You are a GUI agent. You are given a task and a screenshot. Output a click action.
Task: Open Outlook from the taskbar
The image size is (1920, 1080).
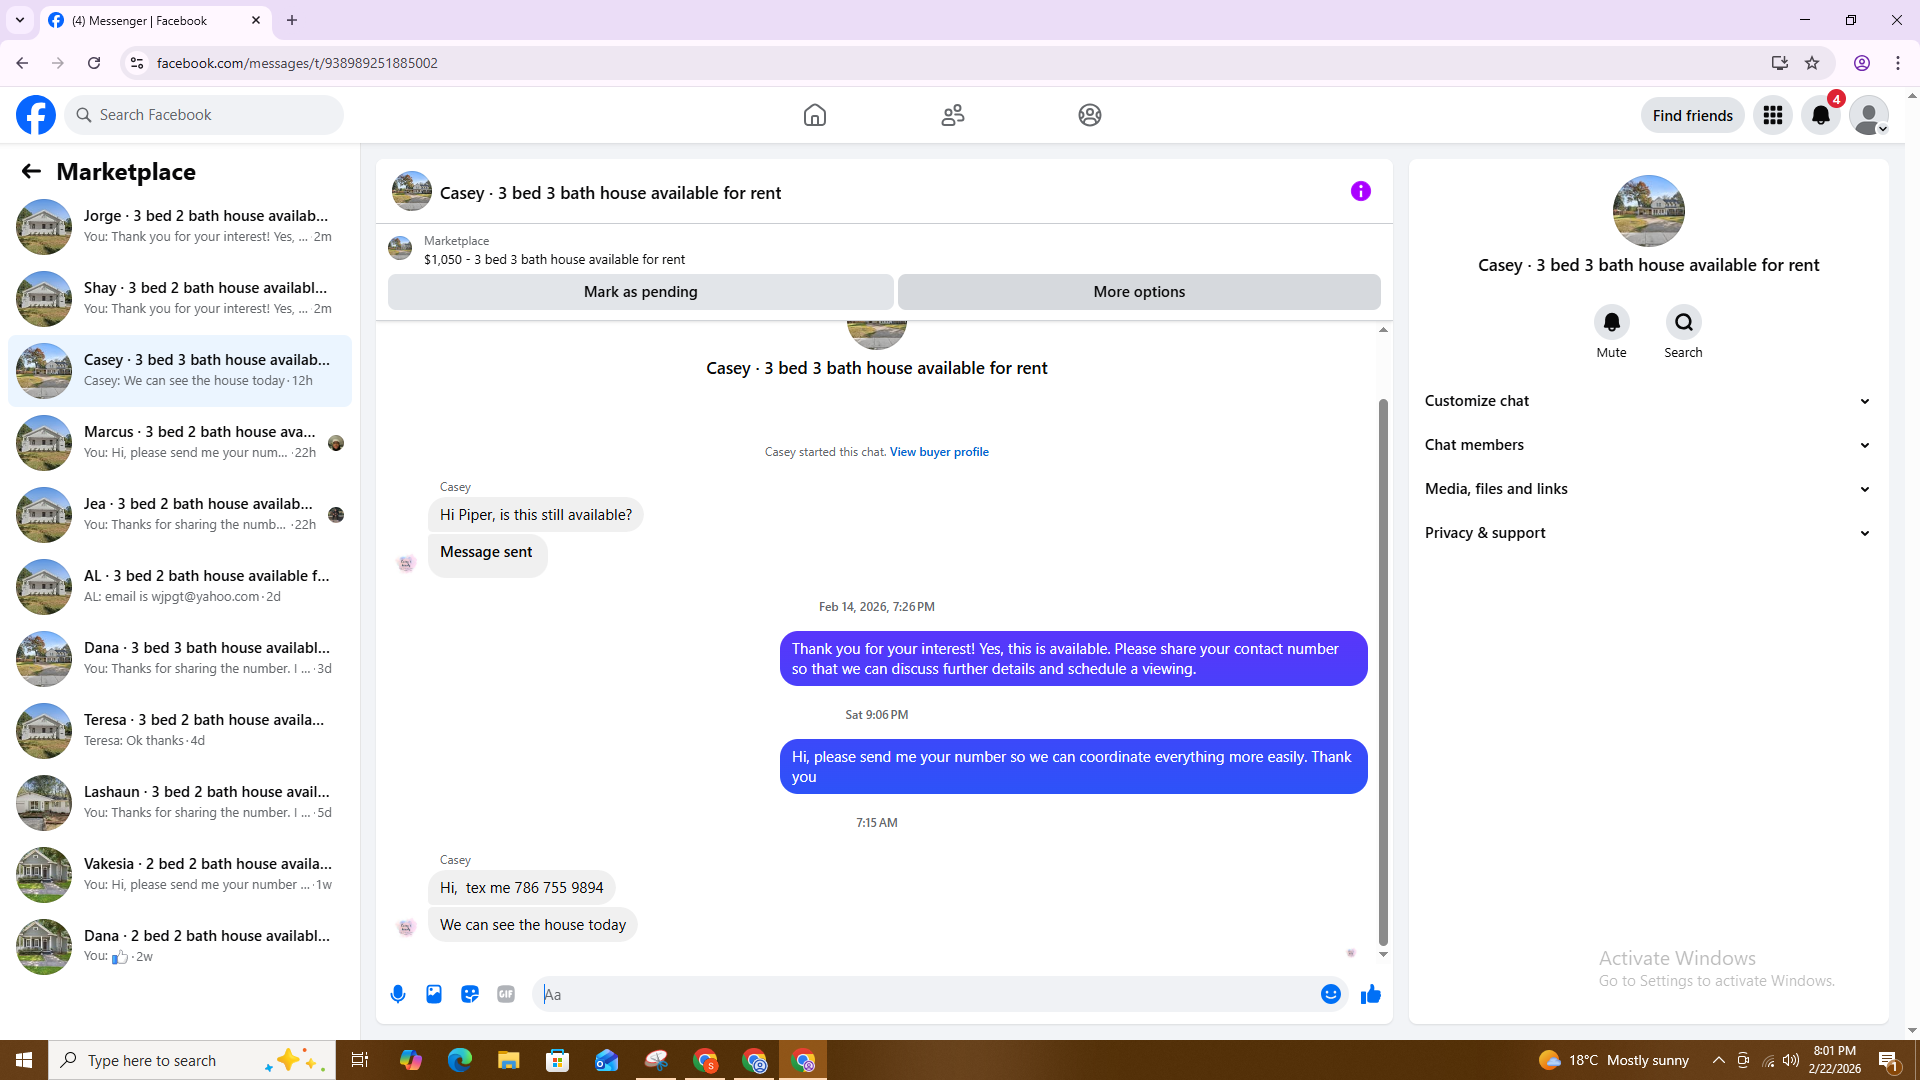(607, 1060)
